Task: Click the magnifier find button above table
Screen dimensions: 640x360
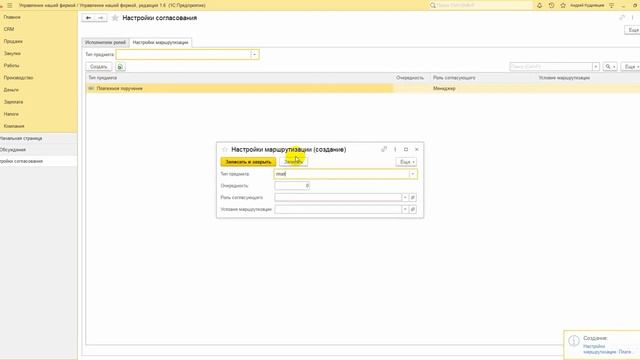Action: click(610, 67)
